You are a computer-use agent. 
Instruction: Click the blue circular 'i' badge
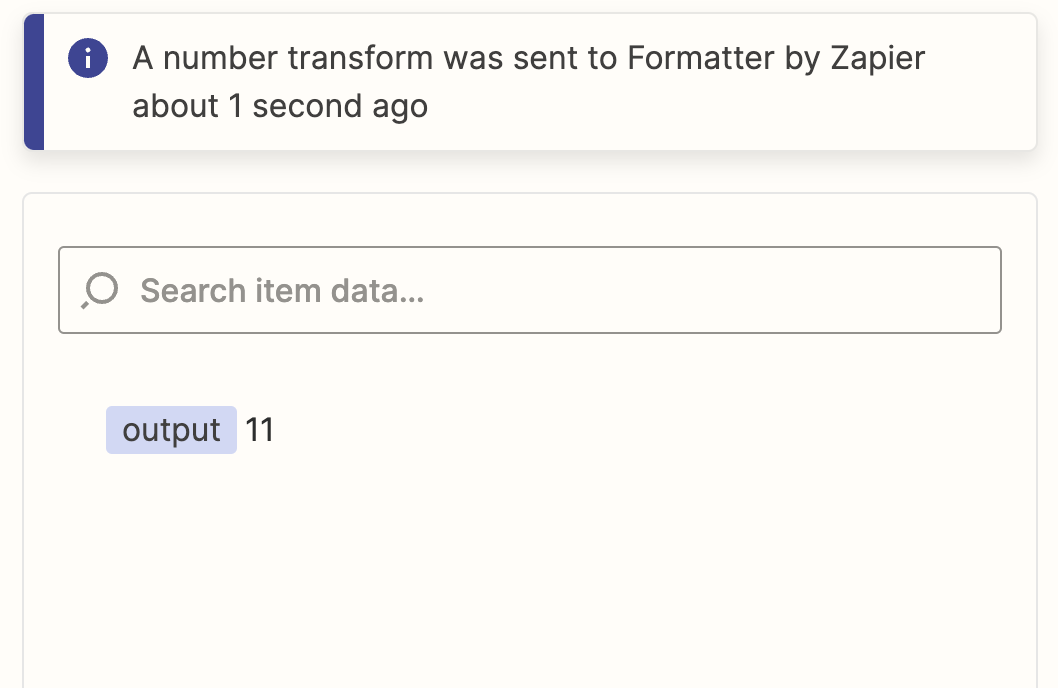[x=88, y=59]
